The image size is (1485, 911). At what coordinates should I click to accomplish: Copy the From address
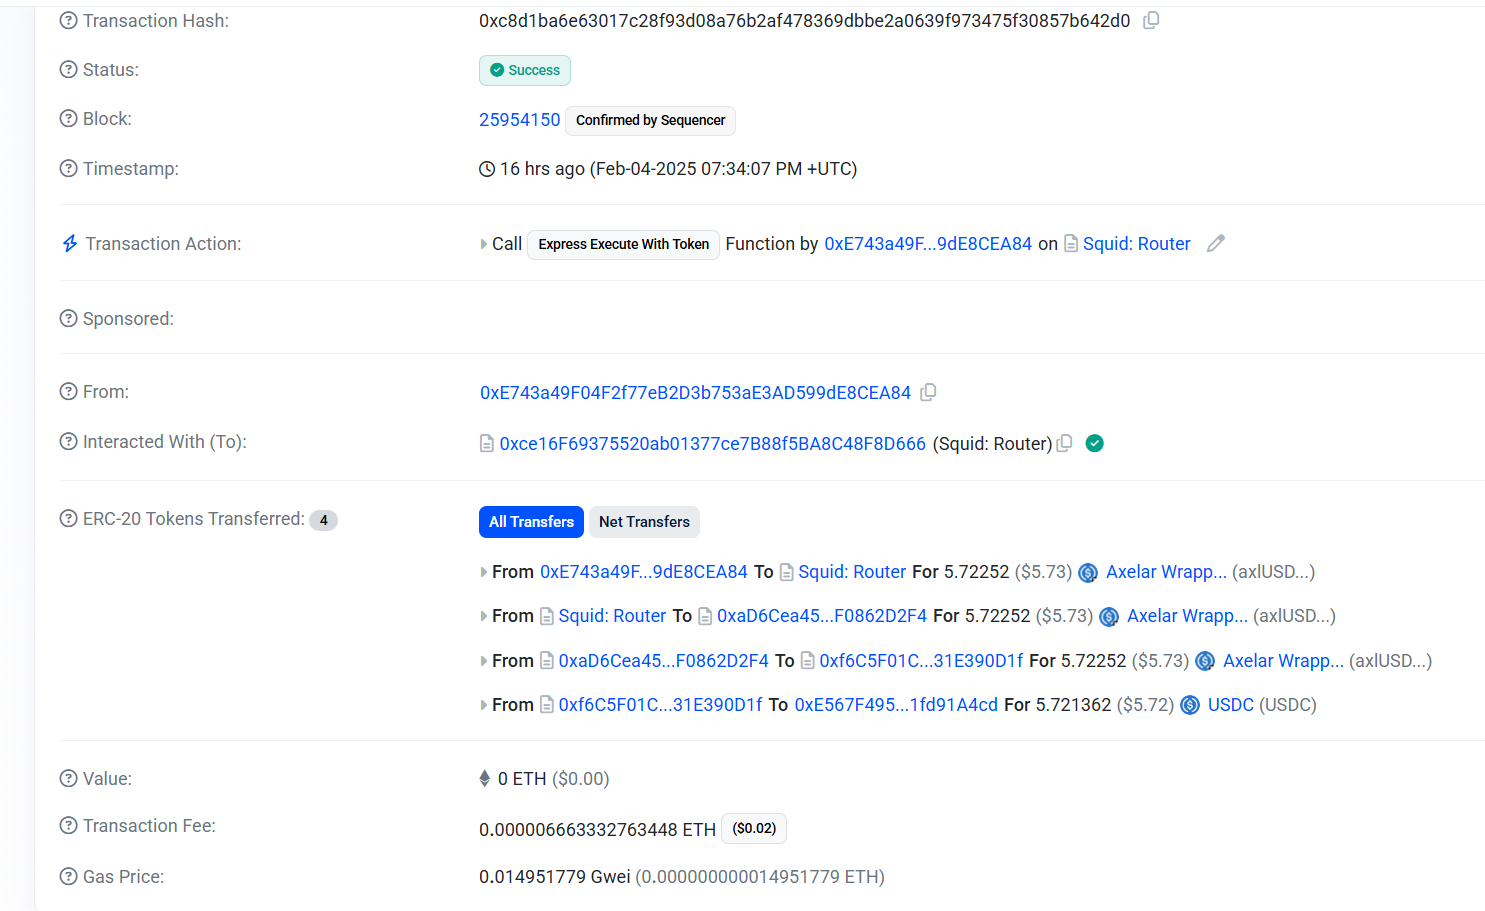(x=928, y=393)
